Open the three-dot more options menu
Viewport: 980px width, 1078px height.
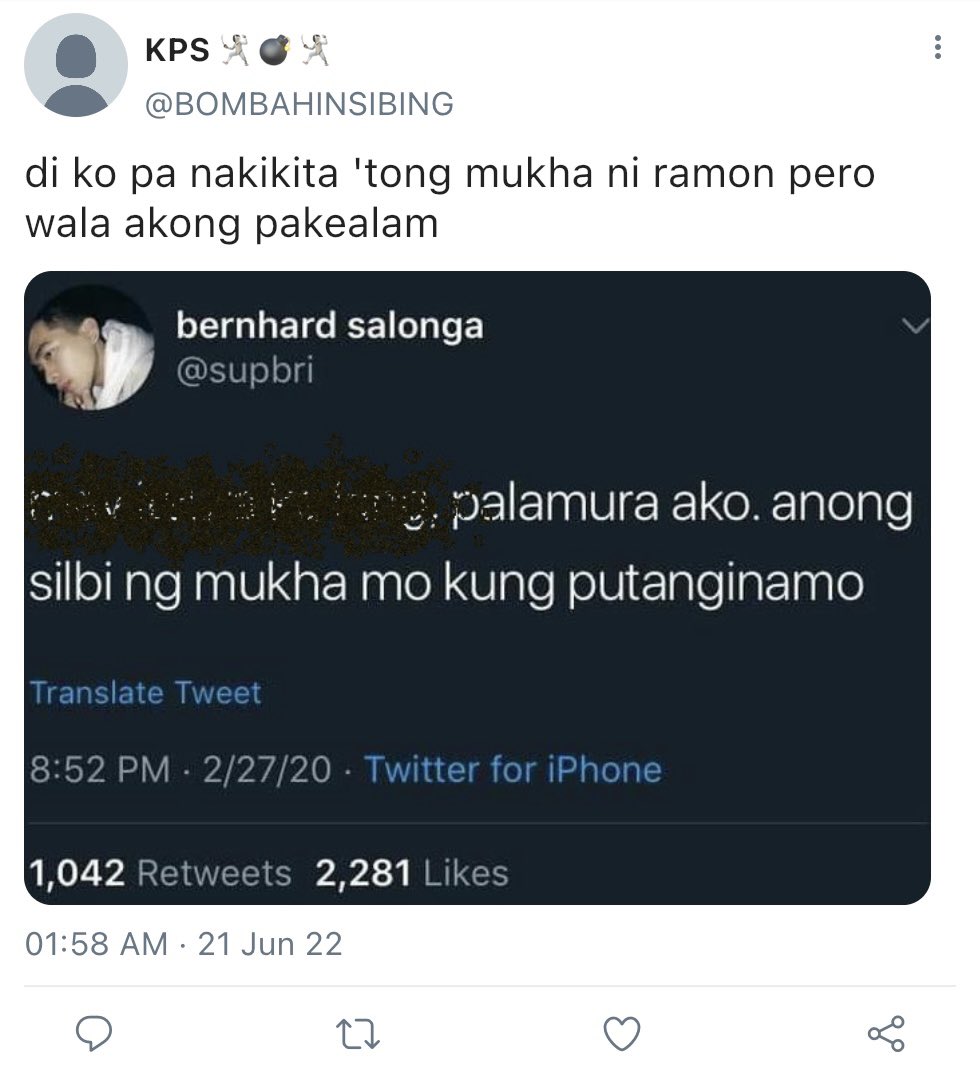[937, 47]
